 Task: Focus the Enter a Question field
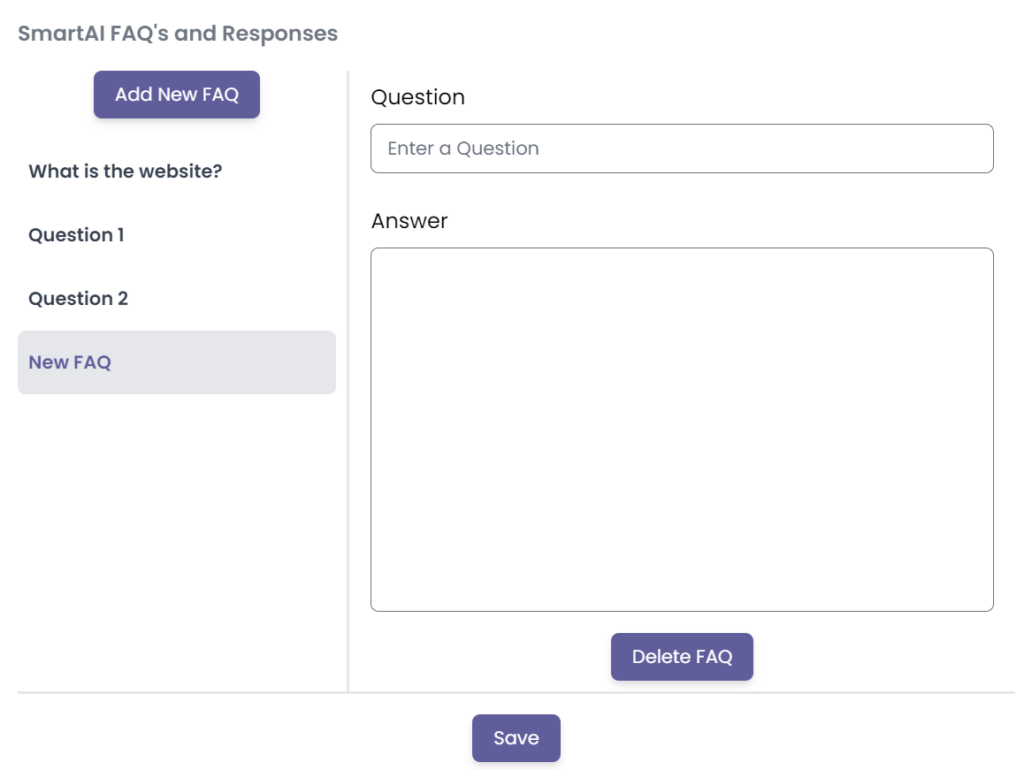tap(681, 149)
